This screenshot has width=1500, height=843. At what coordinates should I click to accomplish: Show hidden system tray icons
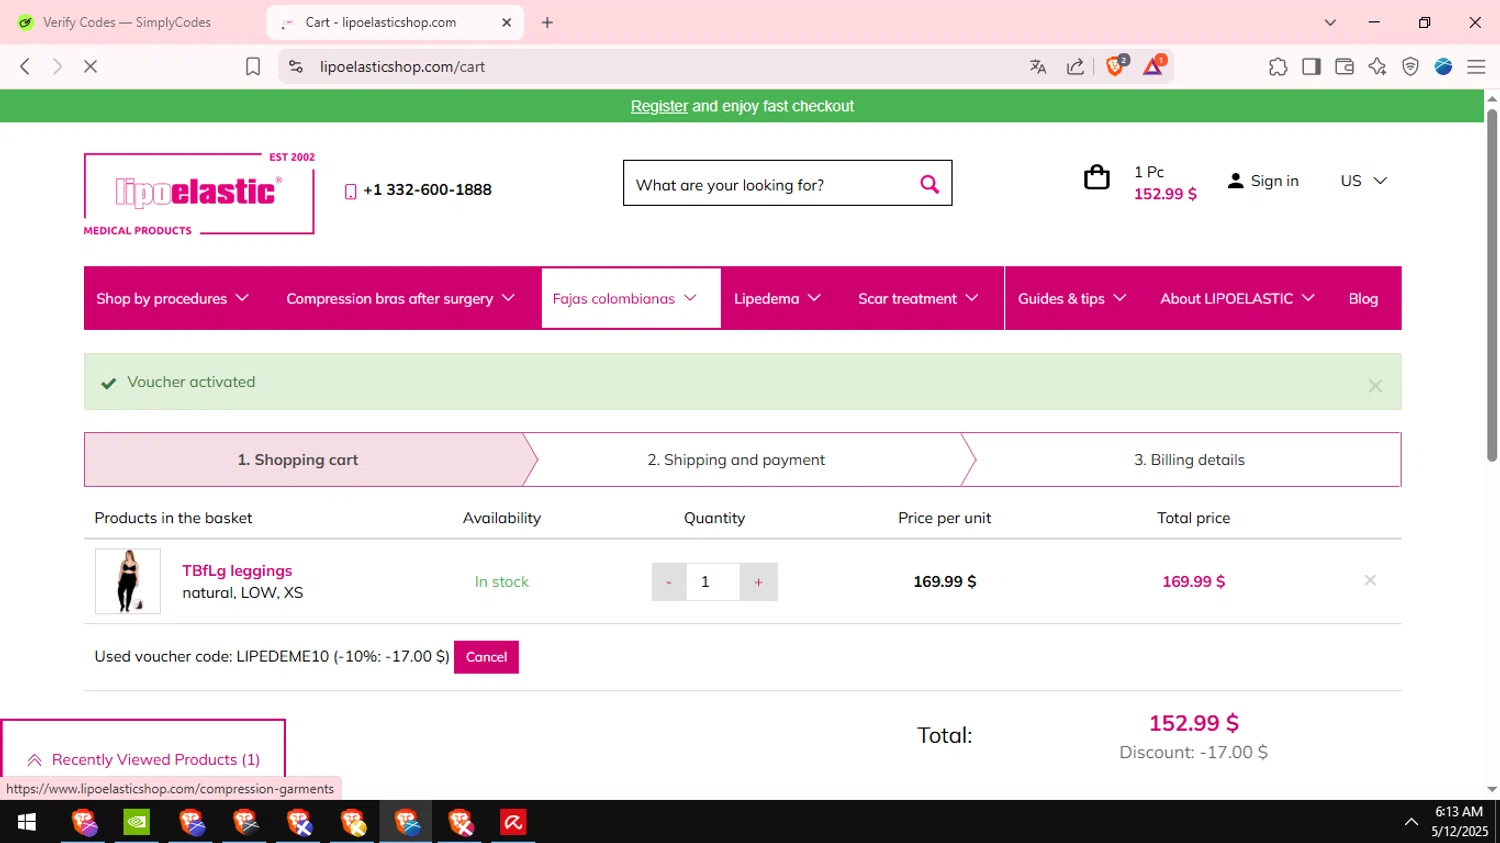pyautogui.click(x=1411, y=822)
